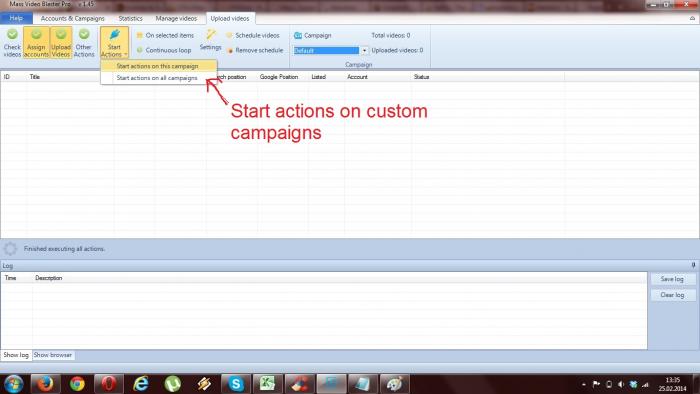700x394 pixels.
Task: Click 'Uploaded videos: 0' text
Action: pos(397,50)
